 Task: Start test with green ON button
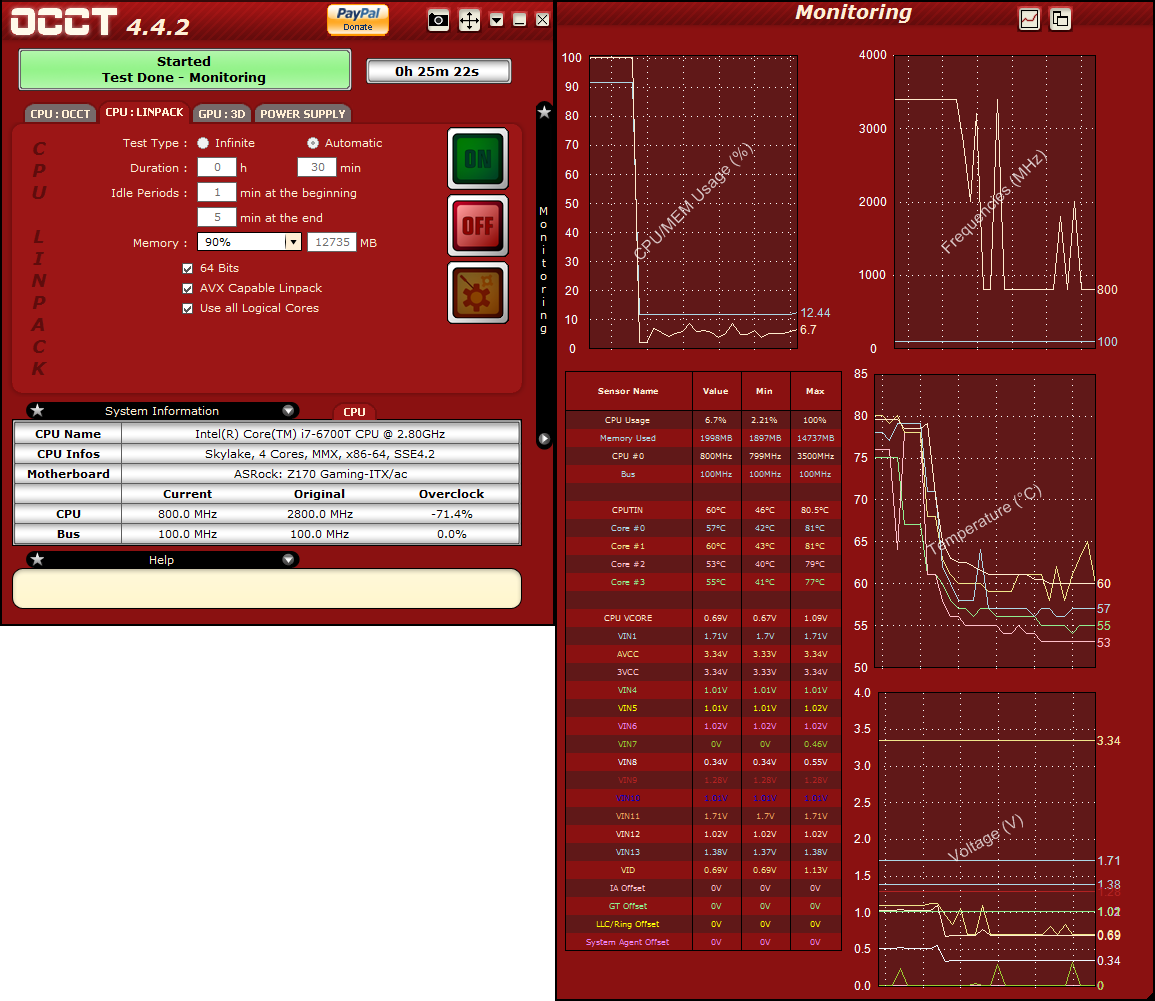[478, 159]
